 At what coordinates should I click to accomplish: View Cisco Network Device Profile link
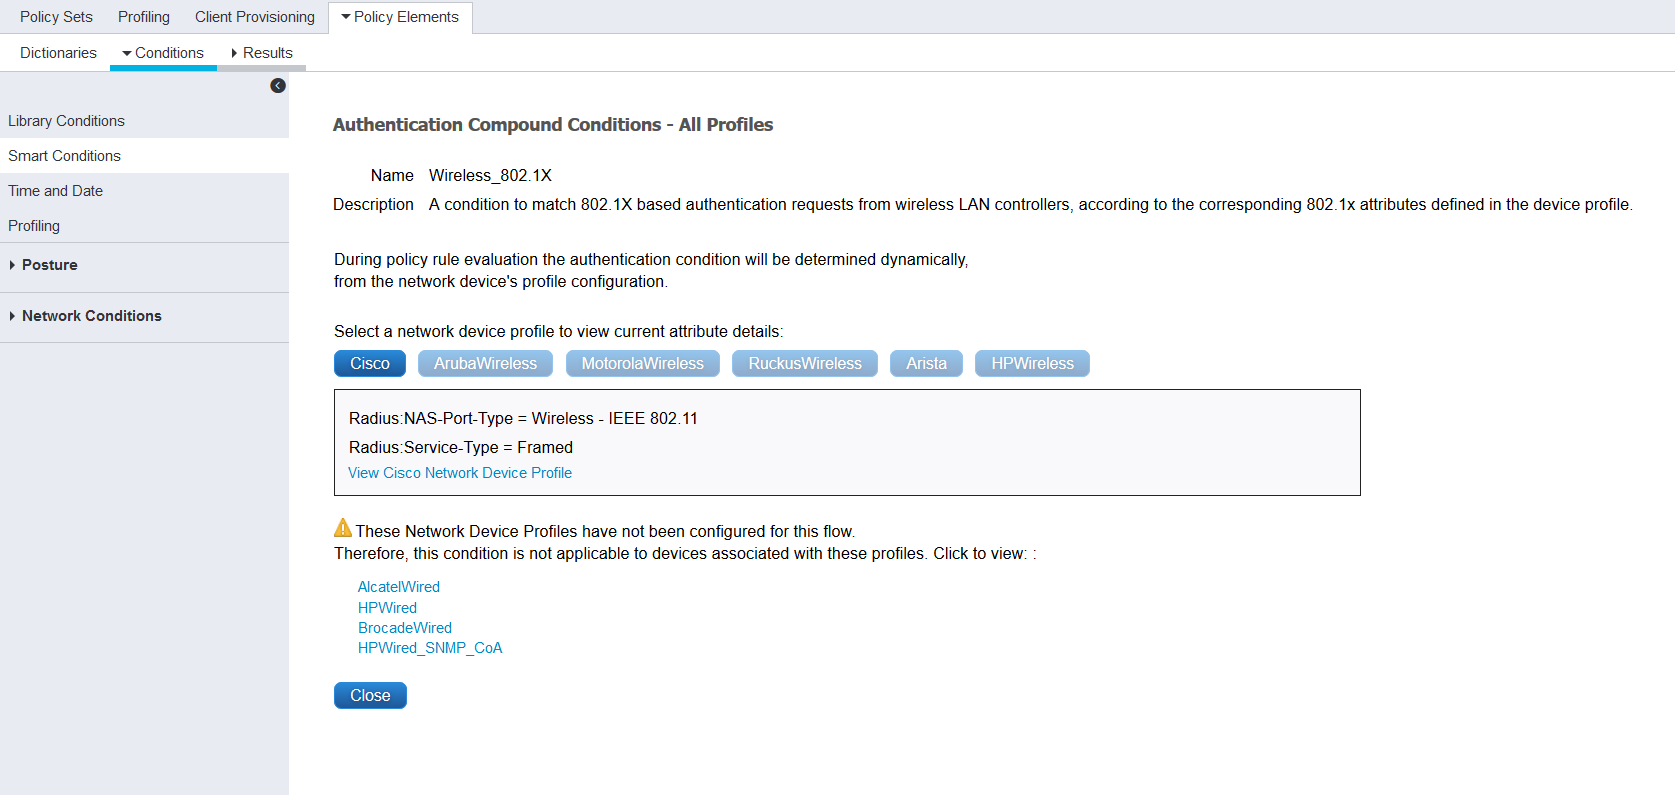(x=460, y=473)
